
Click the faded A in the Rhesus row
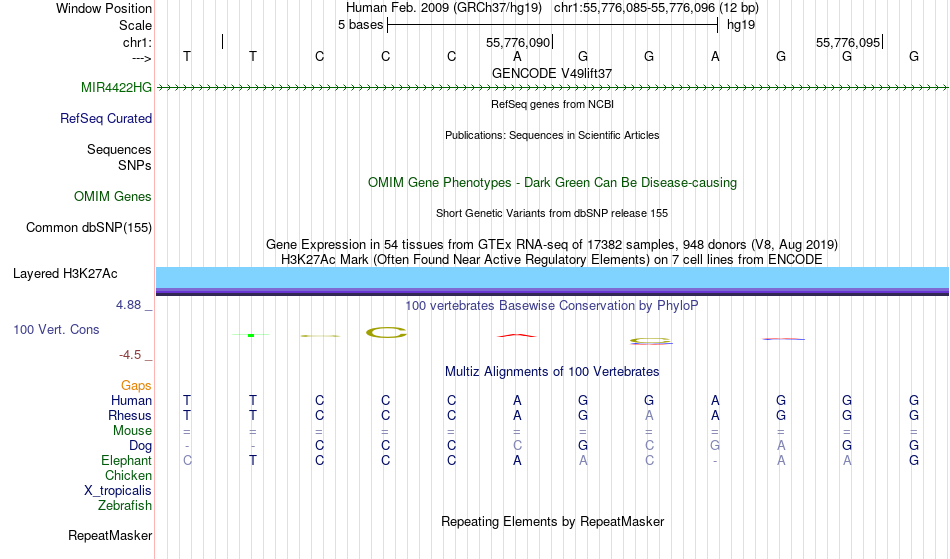(x=649, y=415)
